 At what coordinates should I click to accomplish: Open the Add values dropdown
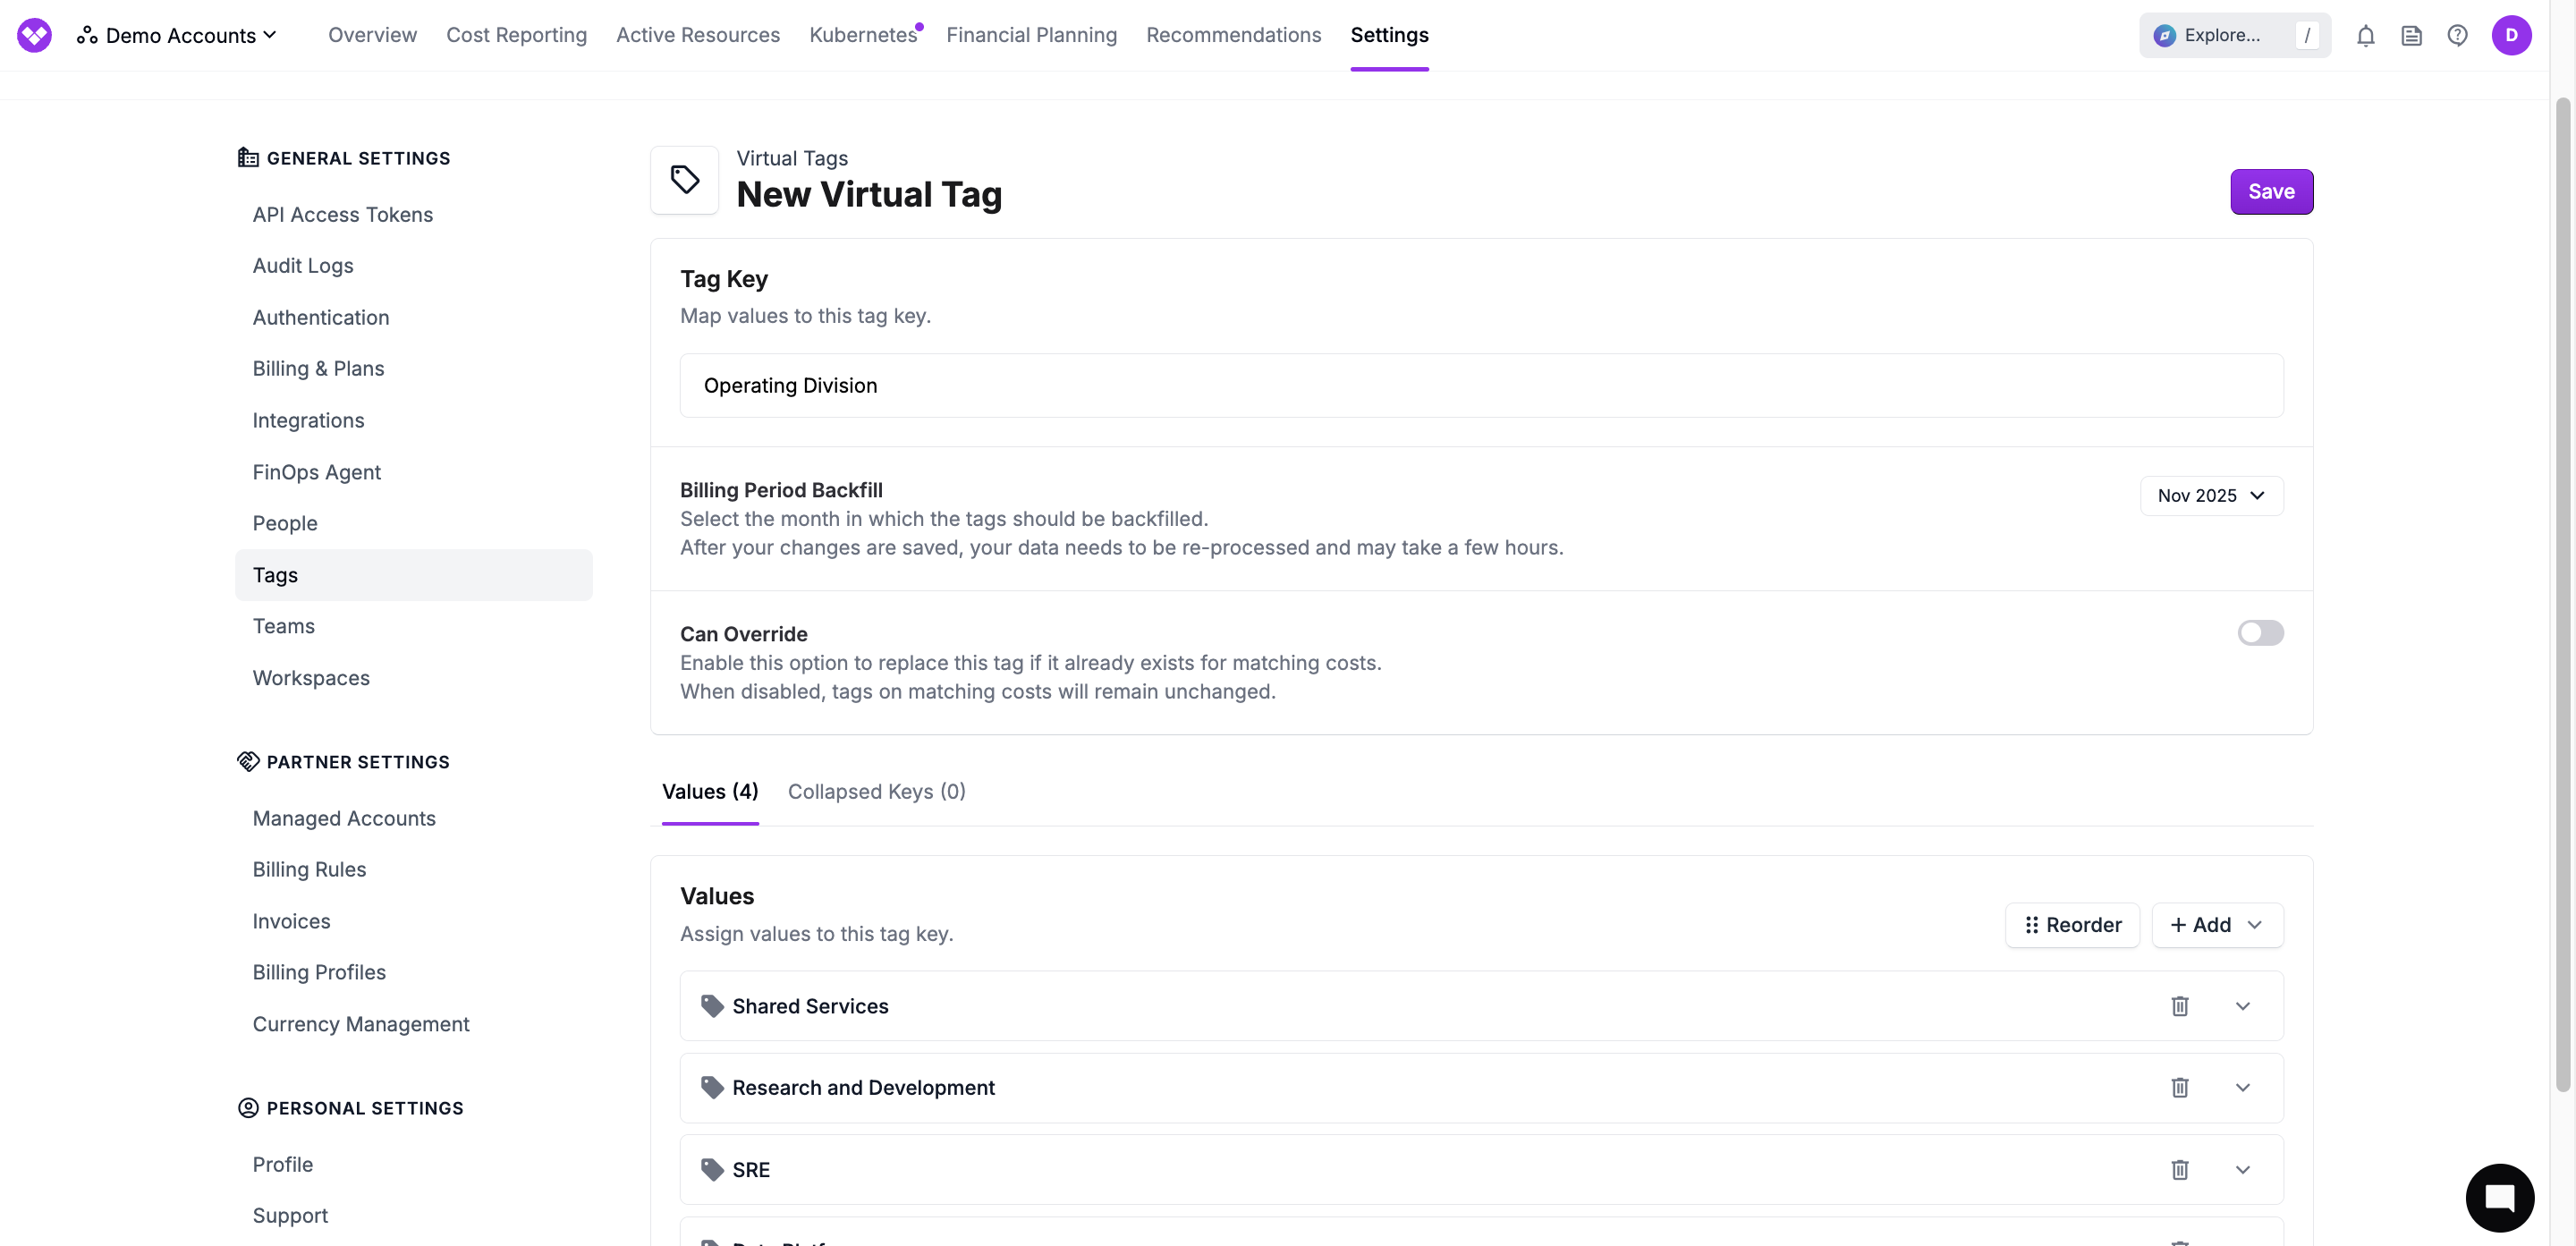click(x=2217, y=925)
